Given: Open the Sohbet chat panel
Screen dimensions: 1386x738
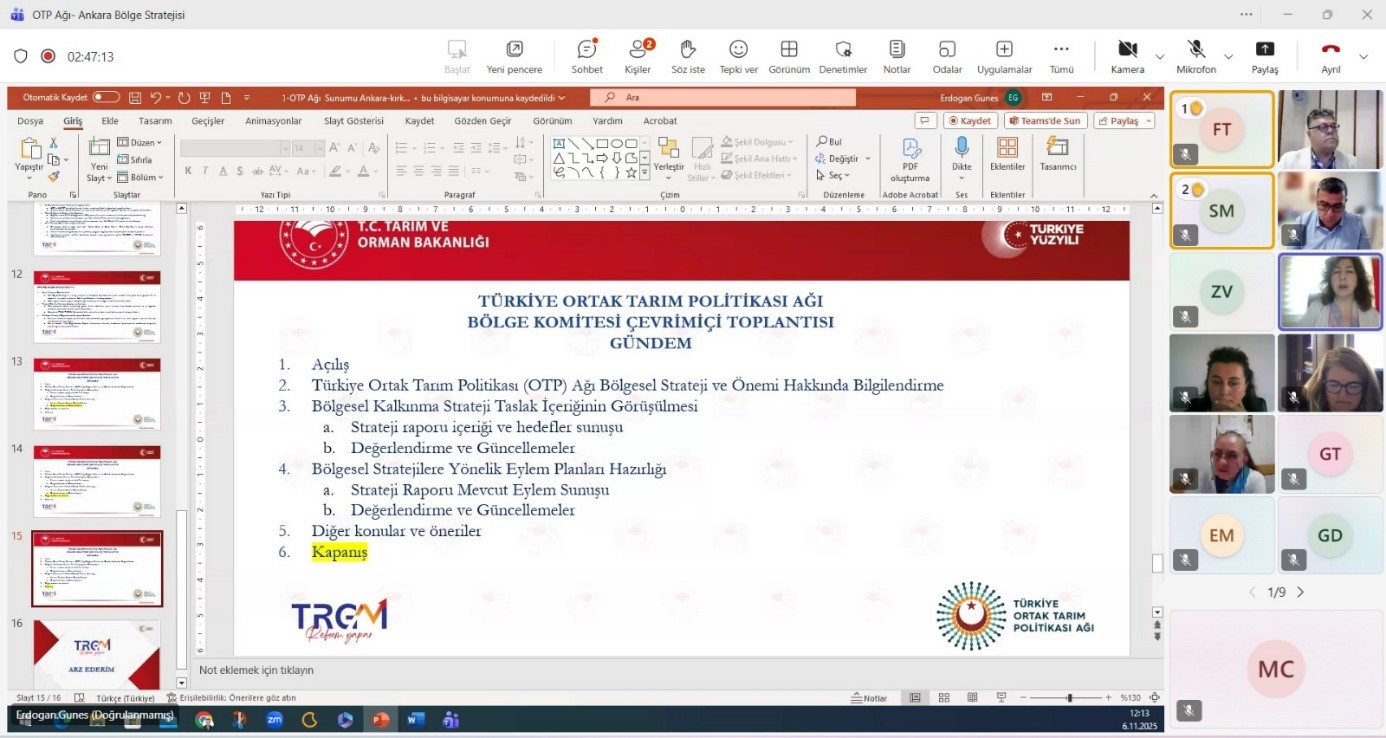Looking at the screenshot, I should (x=587, y=50).
